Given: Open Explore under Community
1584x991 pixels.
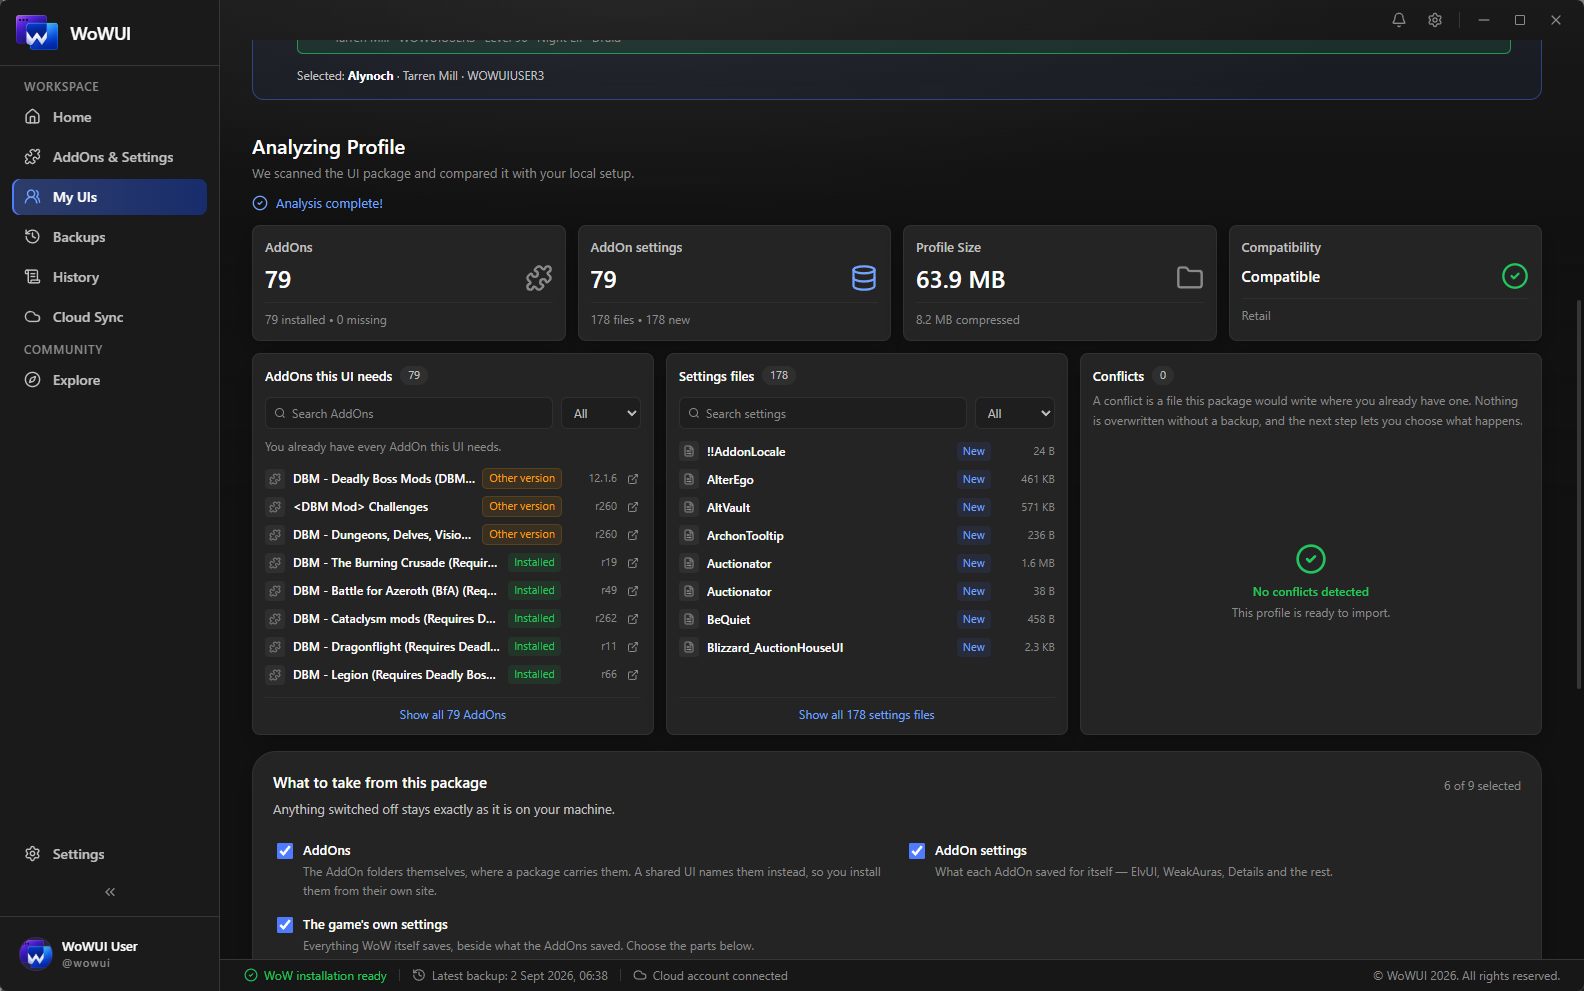Looking at the screenshot, I should point(110,380).
